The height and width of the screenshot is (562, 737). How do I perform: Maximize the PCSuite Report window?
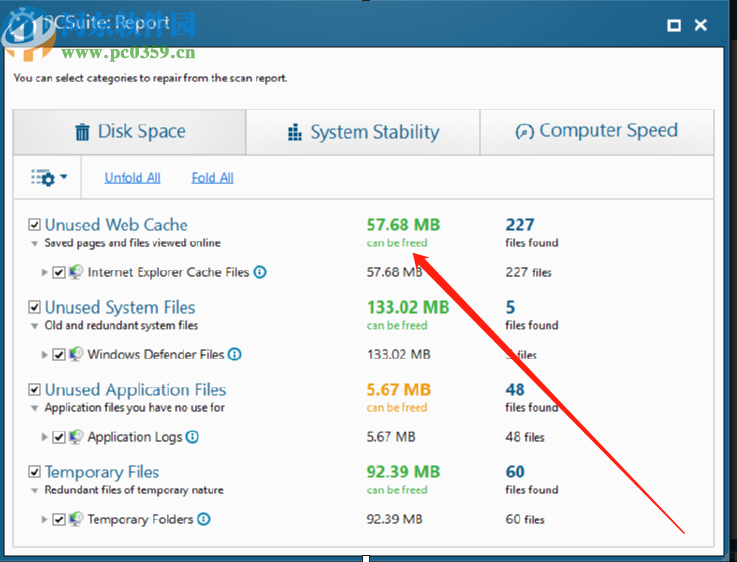[674, 25]
